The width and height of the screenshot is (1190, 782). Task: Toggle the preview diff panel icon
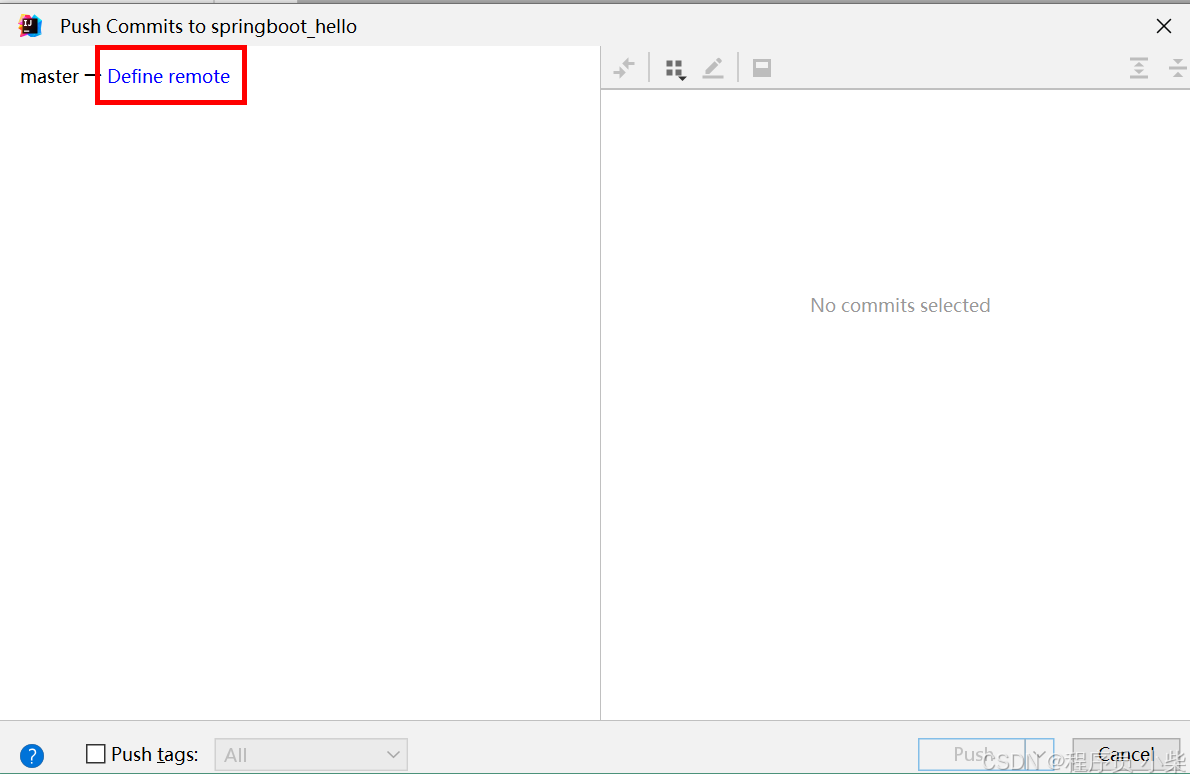762,68
